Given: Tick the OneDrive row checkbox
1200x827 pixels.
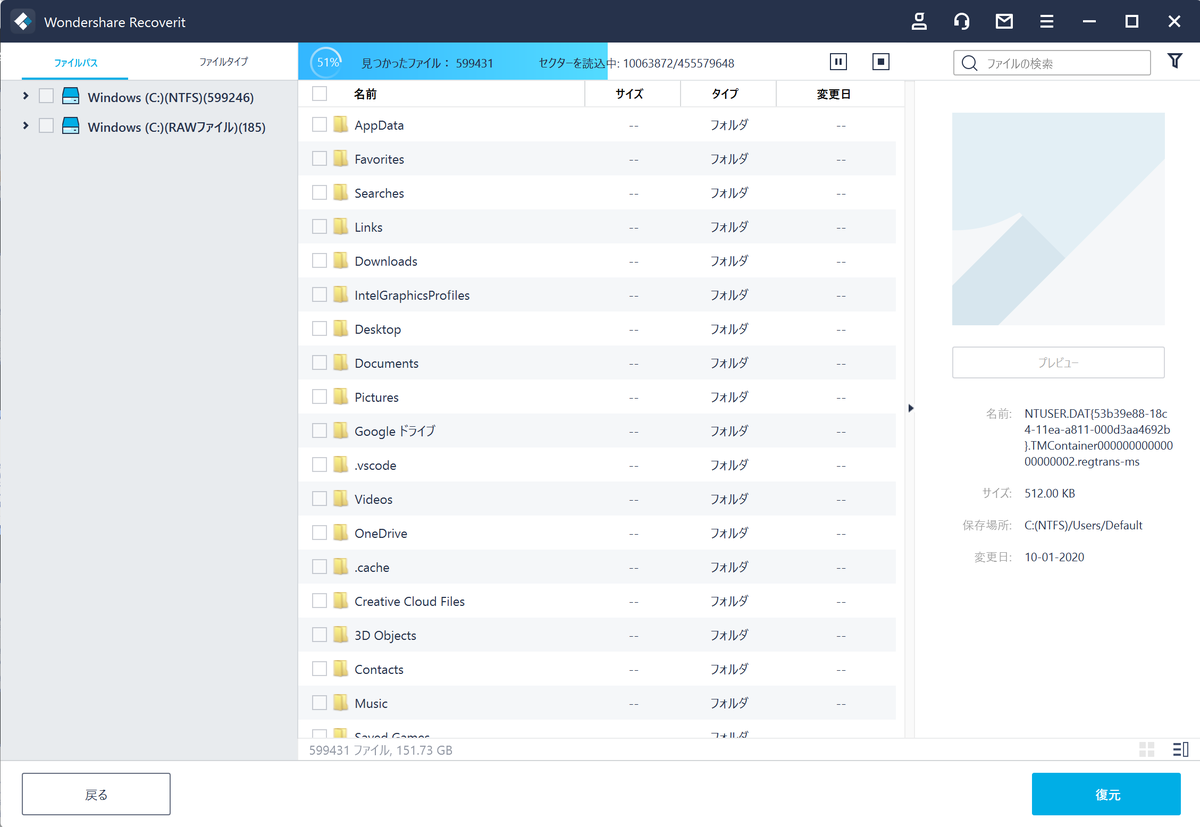Looking at the screenshot, I should click(x=319, y=533).
